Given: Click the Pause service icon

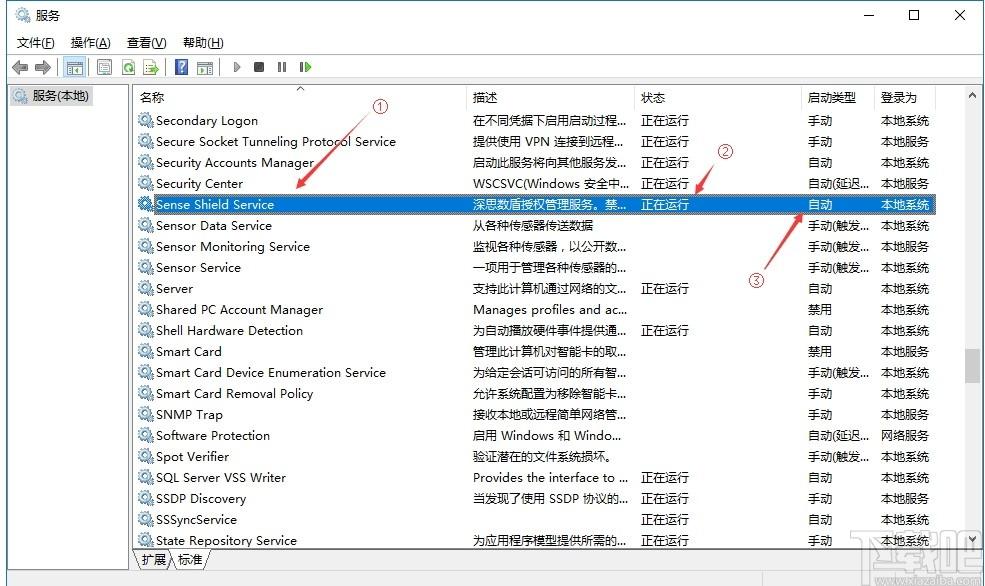Looking at the screenshot, I should pos(281,67).
